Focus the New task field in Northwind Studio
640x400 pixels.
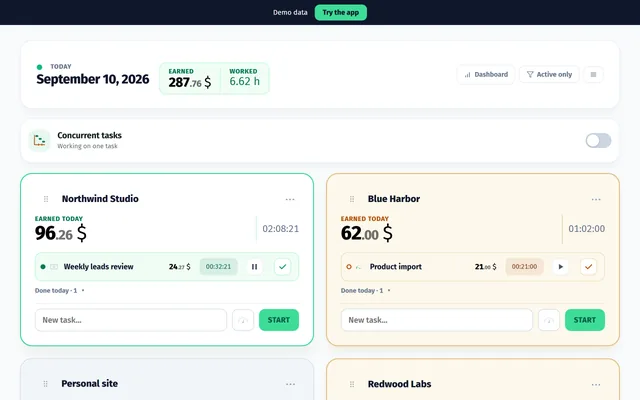point(131,320)
